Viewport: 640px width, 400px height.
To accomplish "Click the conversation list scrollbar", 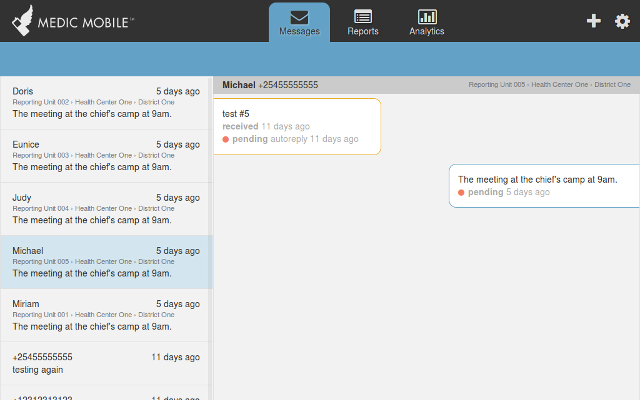I will pyautogui.click(x=211, y=238).
